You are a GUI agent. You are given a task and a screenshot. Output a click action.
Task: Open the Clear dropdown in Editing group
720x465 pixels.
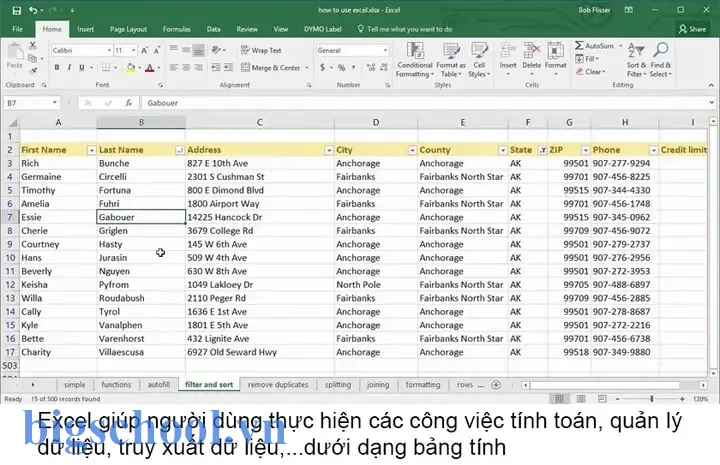(x=591, y=72)
